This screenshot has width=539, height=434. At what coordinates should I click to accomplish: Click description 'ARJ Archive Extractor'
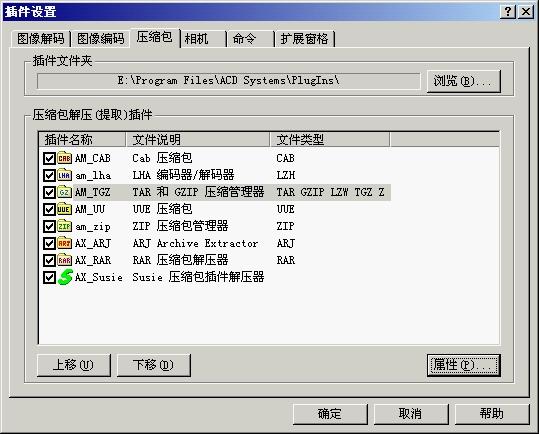[195, 243]
